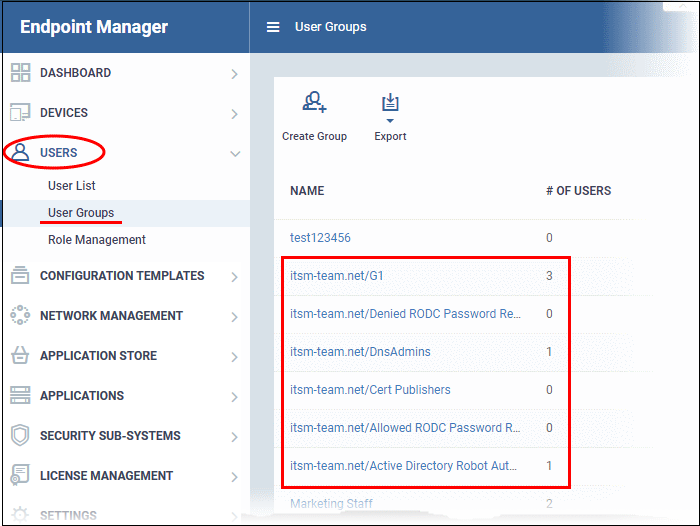700x526 pixels.
Task: Expand the Security Sub-Systems chevron
Action: (234, 437)
